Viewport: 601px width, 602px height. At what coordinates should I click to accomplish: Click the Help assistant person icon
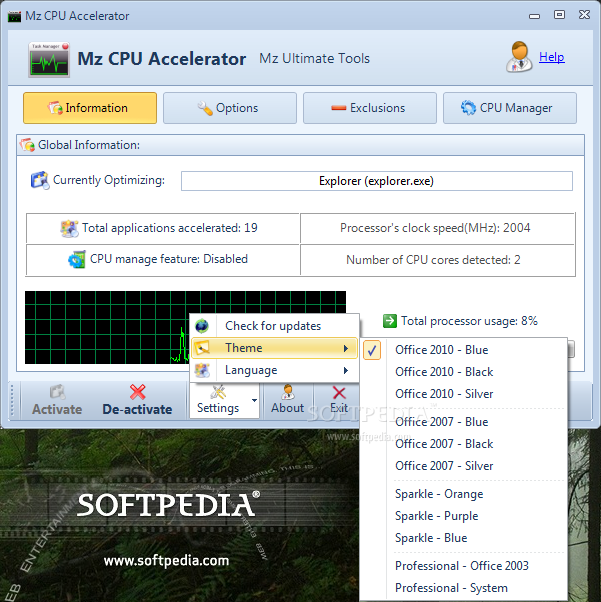click(519, 57)
